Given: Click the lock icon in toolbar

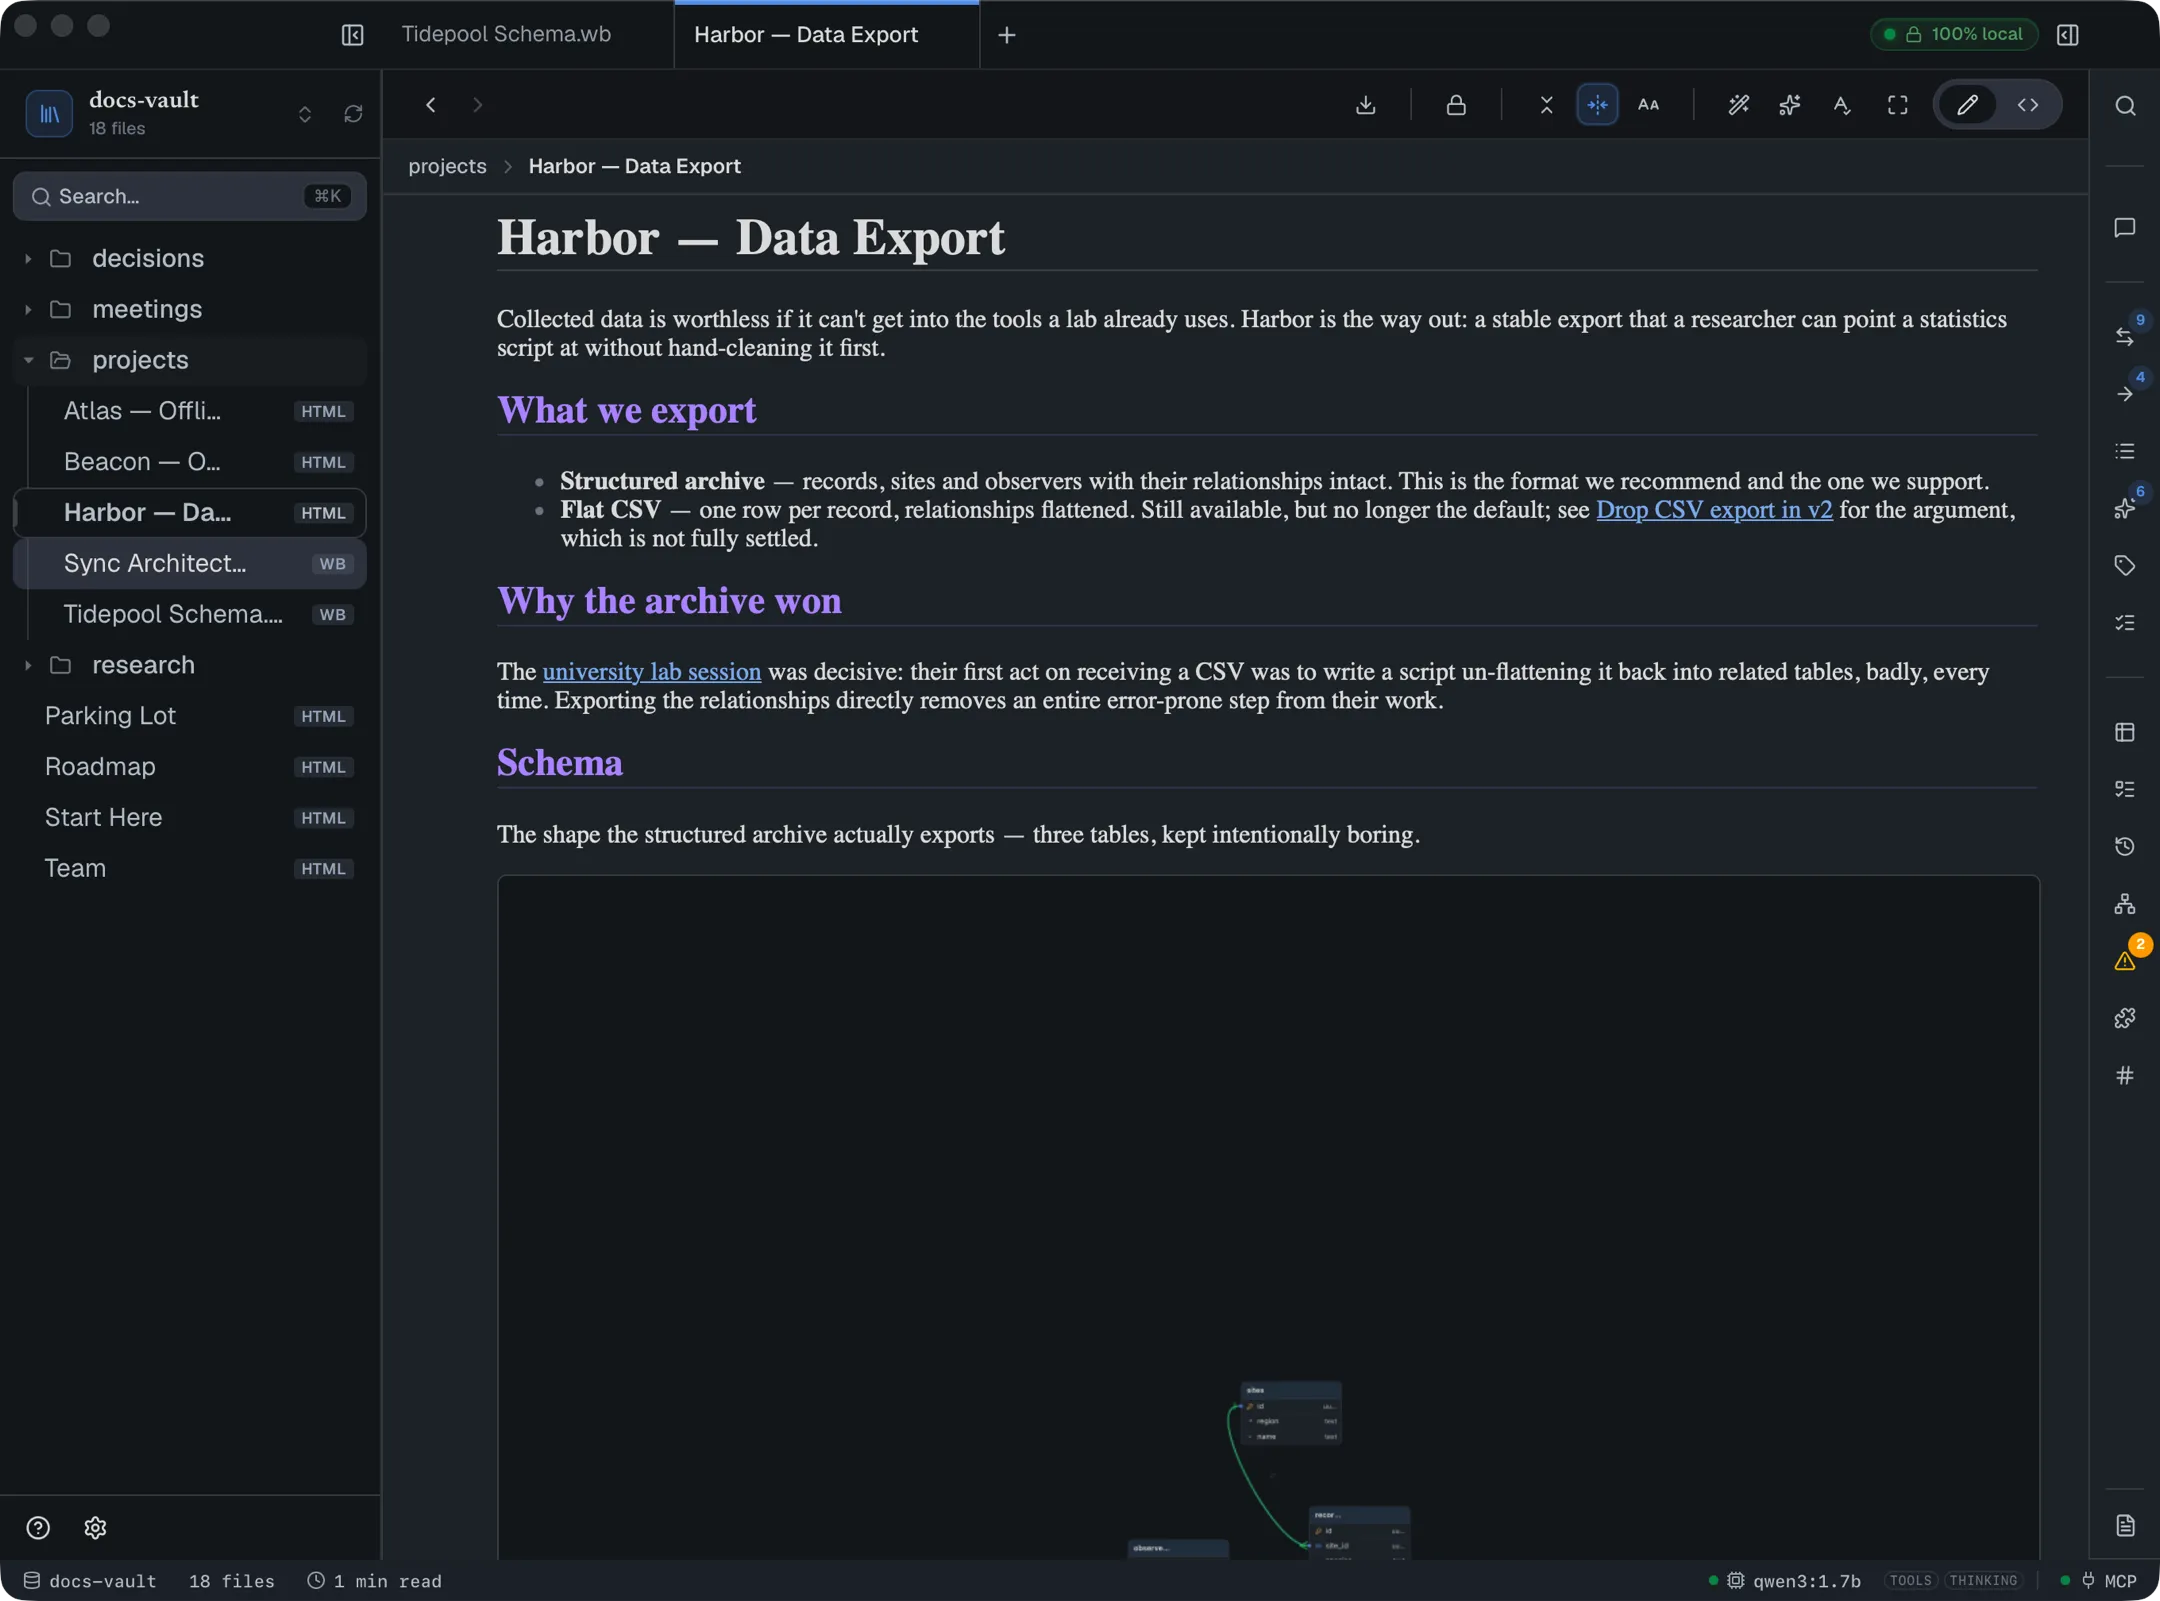Looking at the screenshot, I should 1456,105.
